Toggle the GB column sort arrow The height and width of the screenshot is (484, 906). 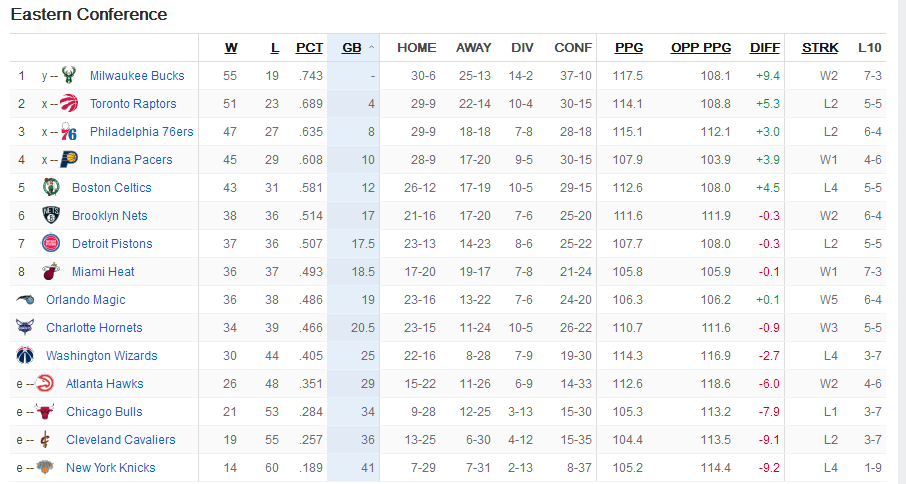372,48
